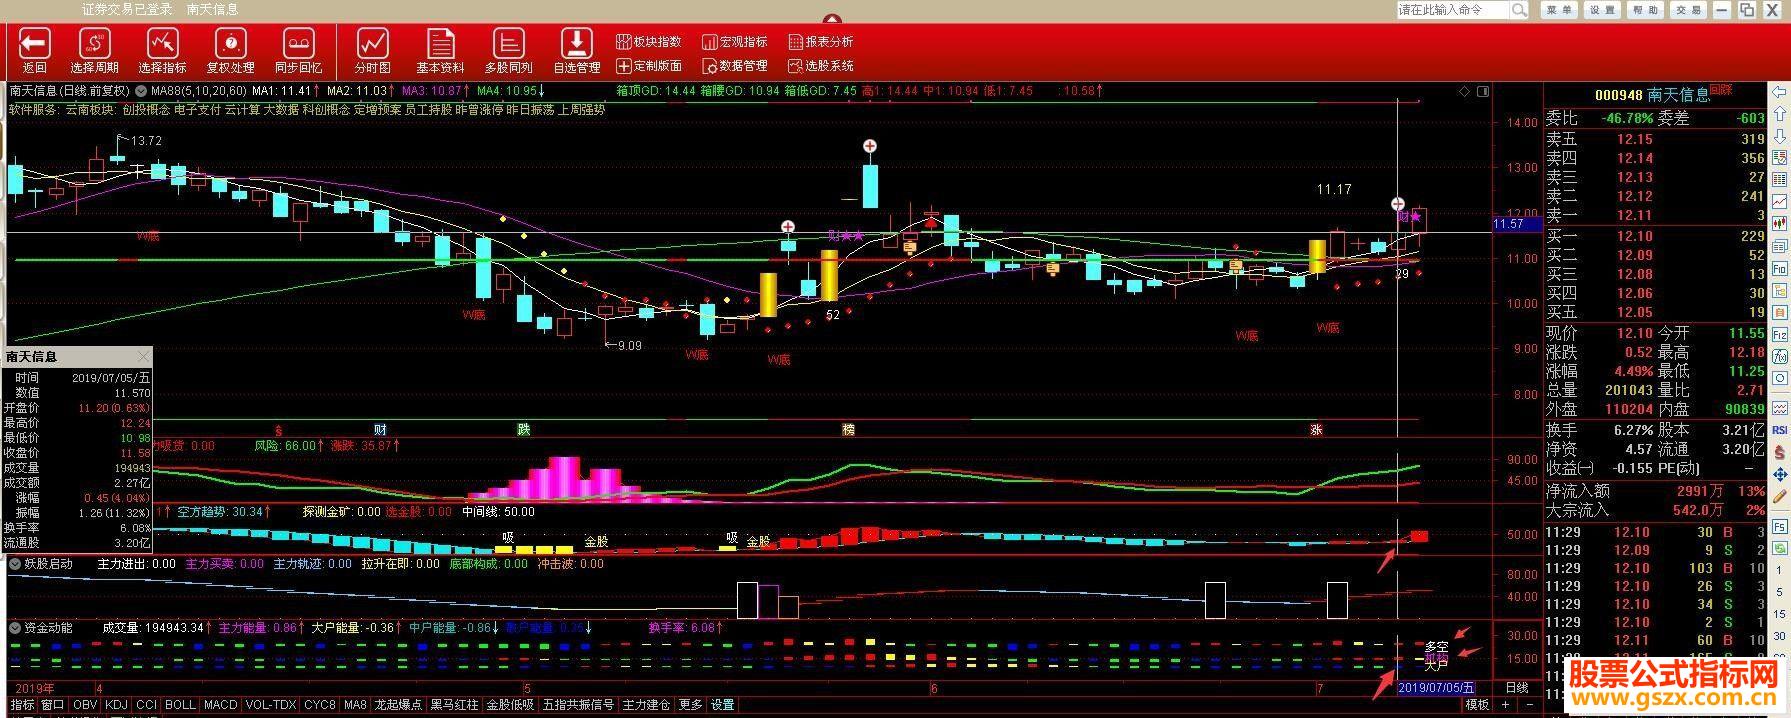Switch to the VOL-TDX indicator tab

point(271,705)
